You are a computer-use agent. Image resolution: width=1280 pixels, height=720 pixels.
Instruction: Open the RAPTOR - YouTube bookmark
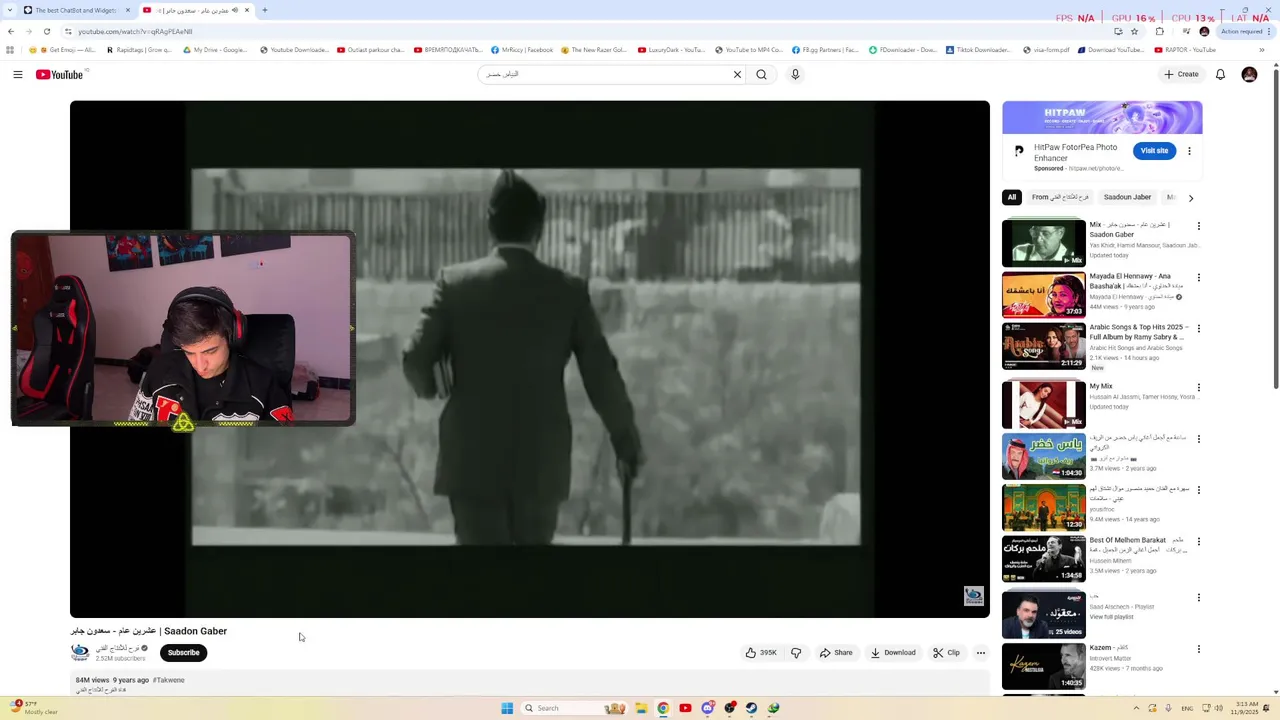point(1186,49)
